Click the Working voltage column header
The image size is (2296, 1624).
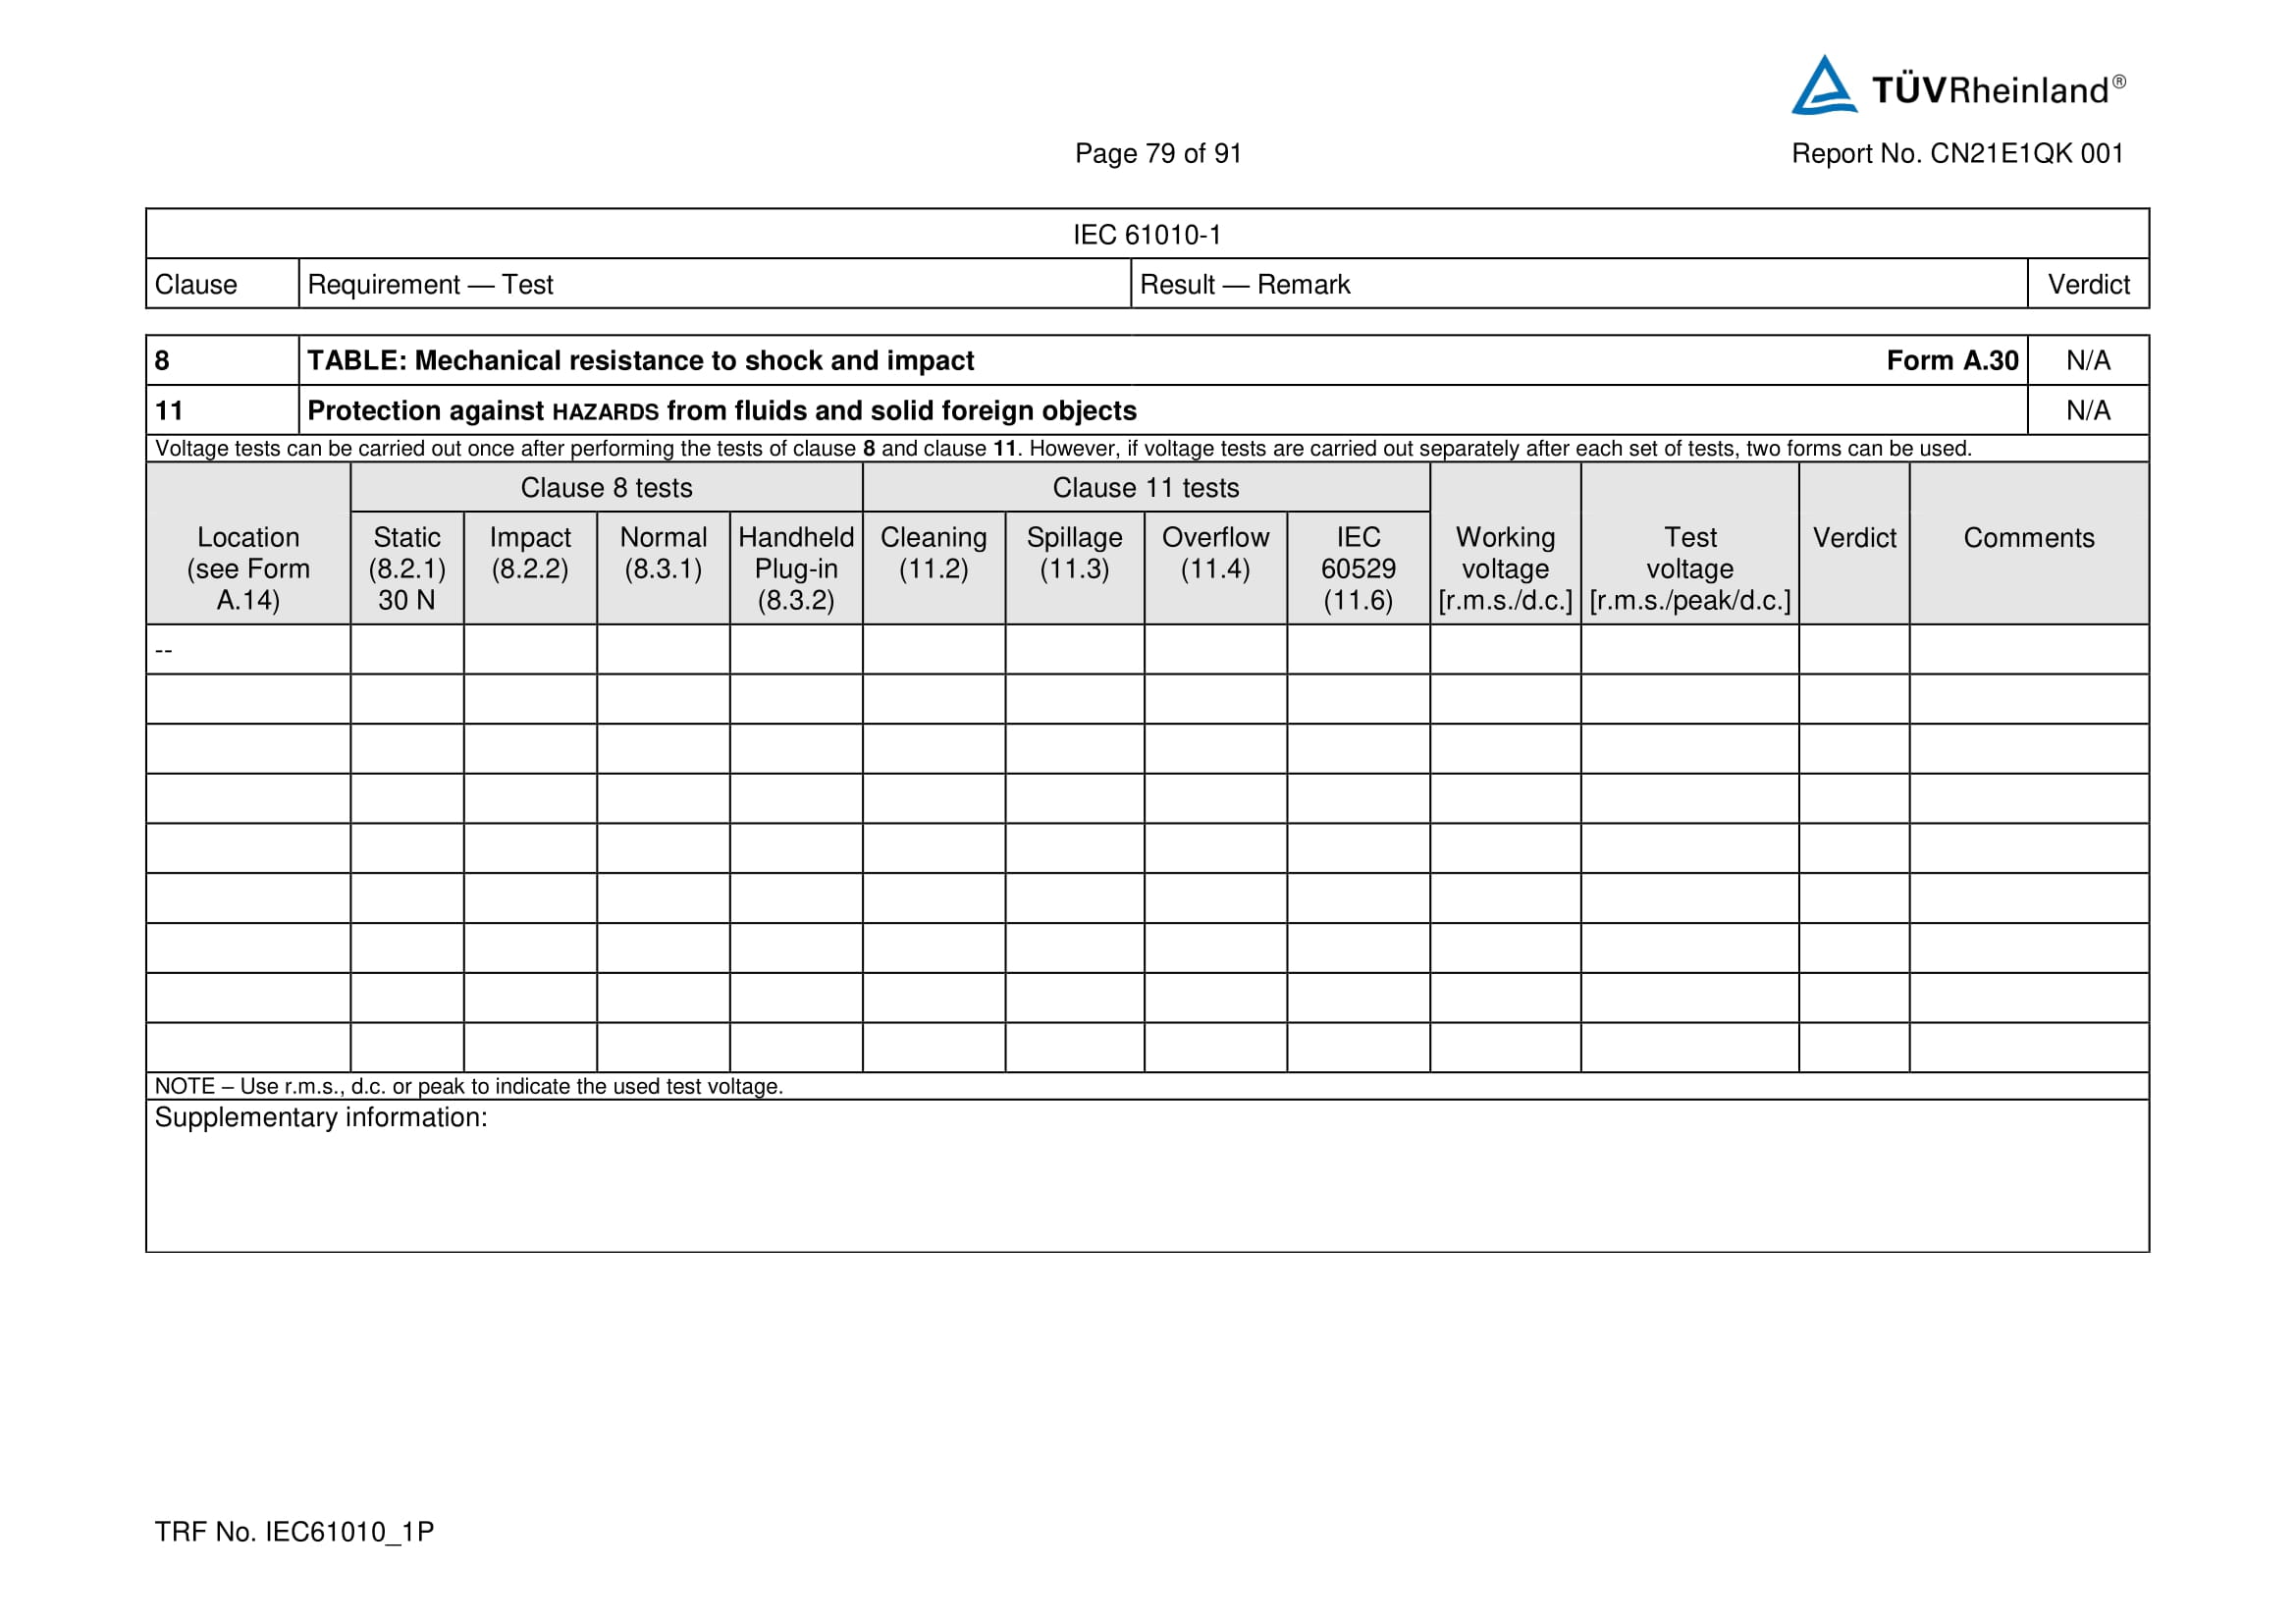1504,568
